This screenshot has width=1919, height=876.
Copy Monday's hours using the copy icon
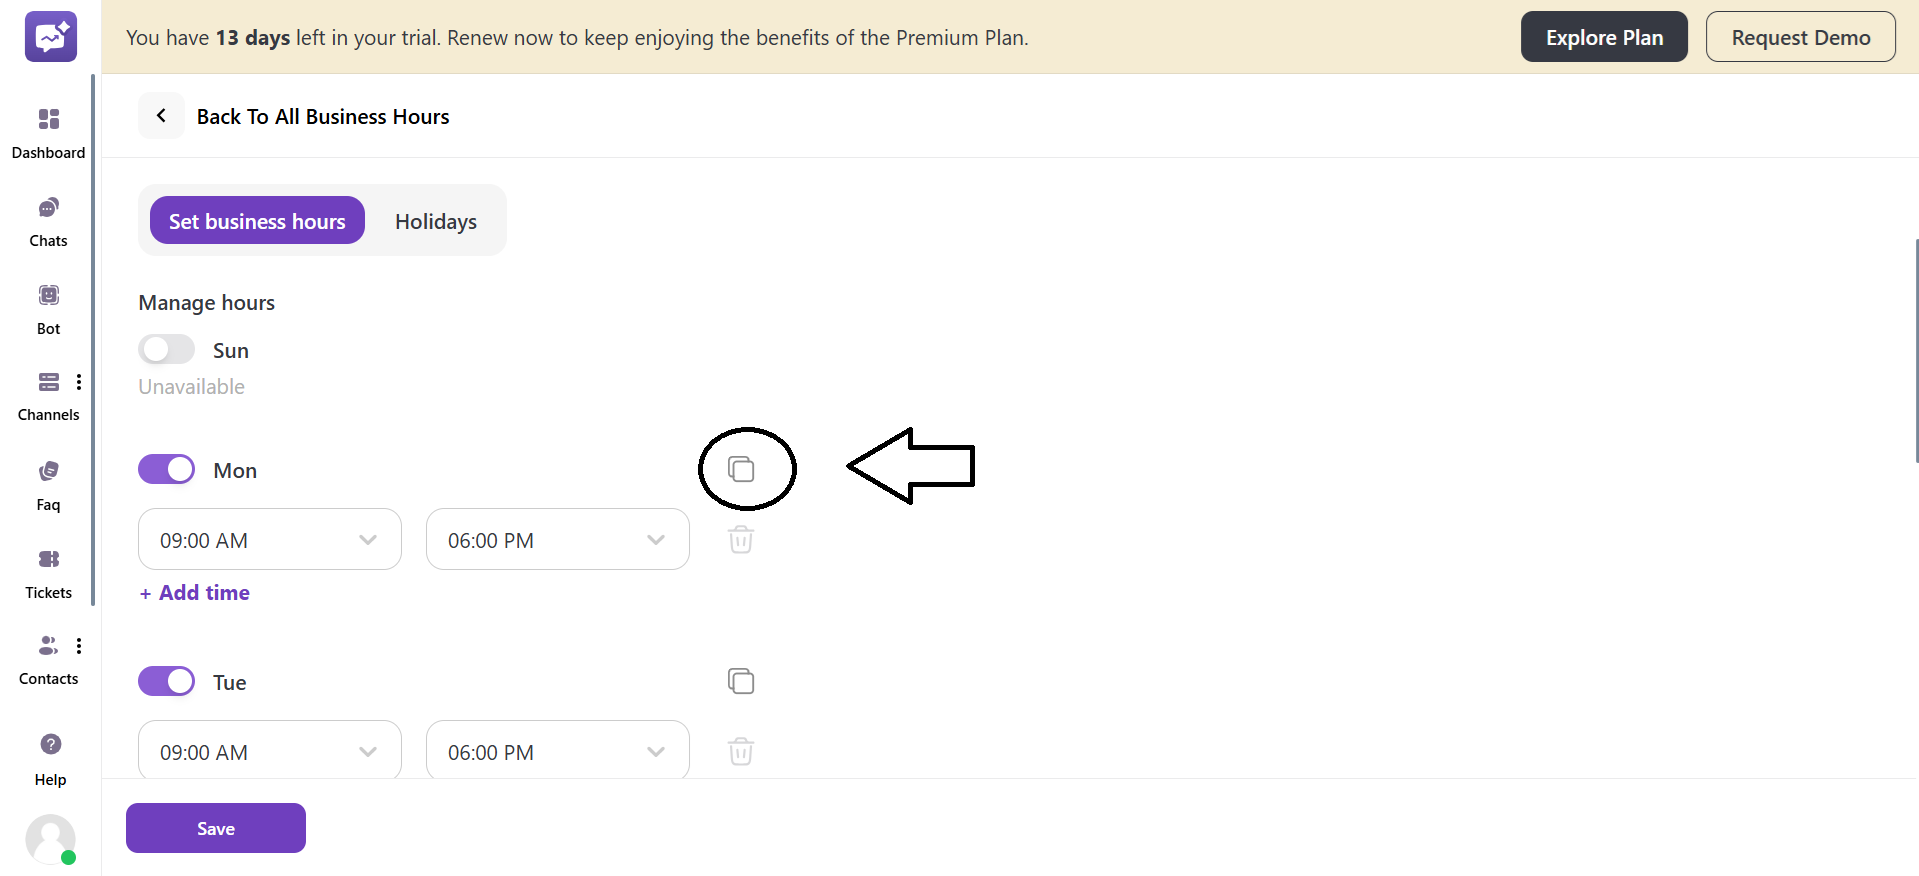741,468
